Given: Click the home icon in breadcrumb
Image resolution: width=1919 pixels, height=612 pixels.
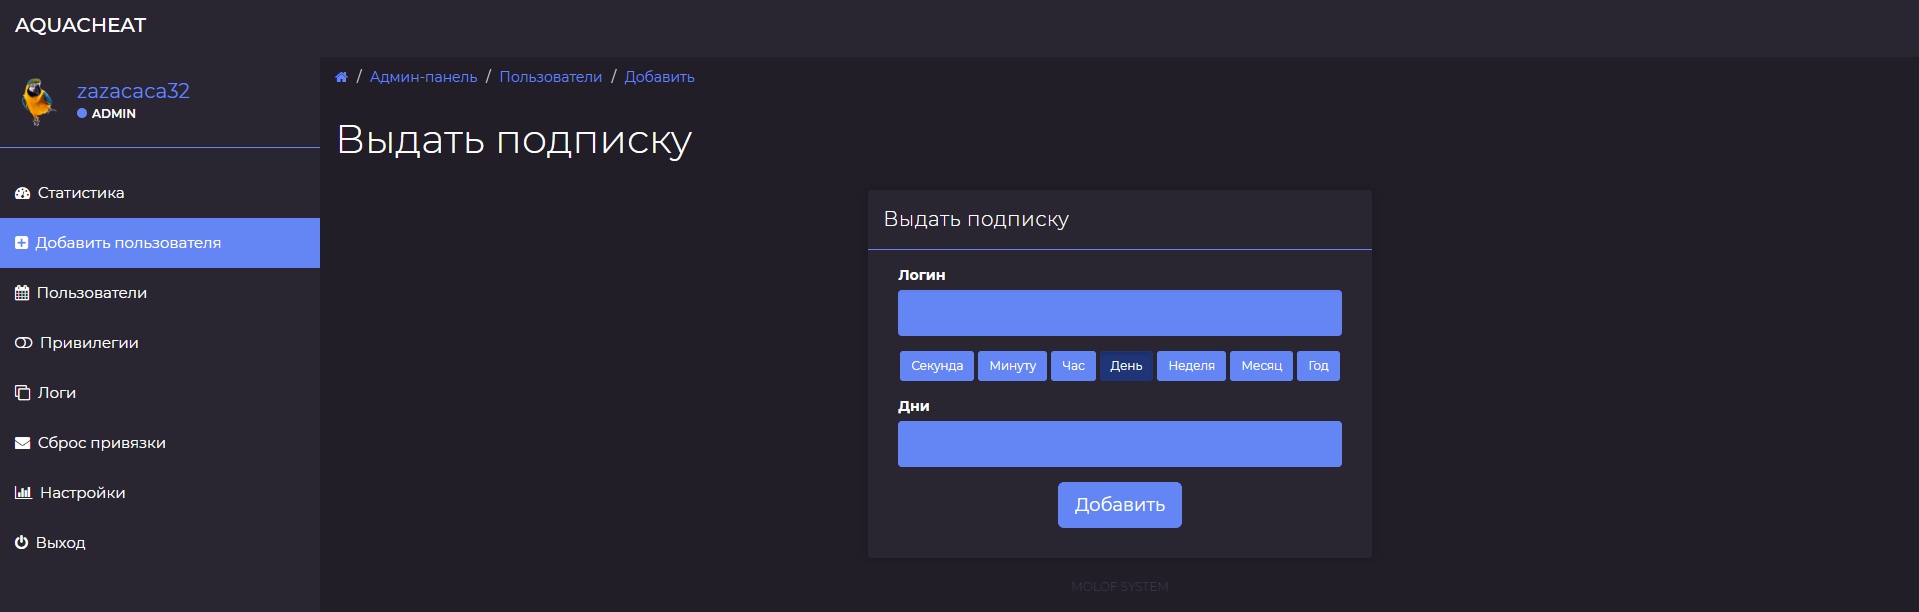Looking at the screenshot, I should coord(341,77).
